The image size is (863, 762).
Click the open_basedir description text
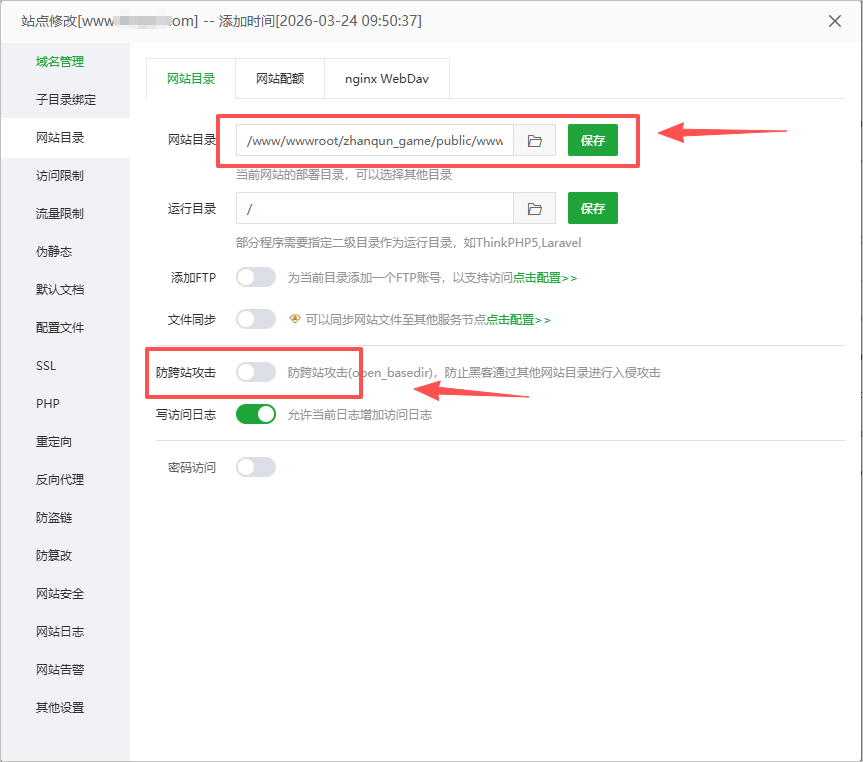tap(474, 373)
